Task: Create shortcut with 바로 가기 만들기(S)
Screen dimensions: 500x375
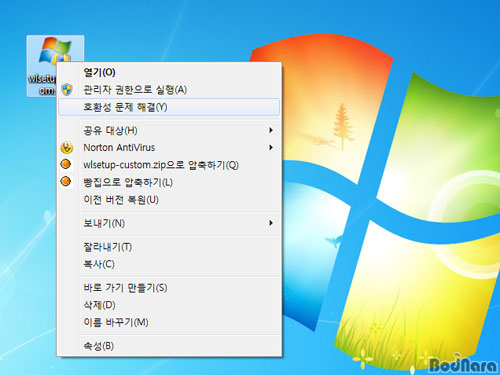Action: tap(169, 288)
